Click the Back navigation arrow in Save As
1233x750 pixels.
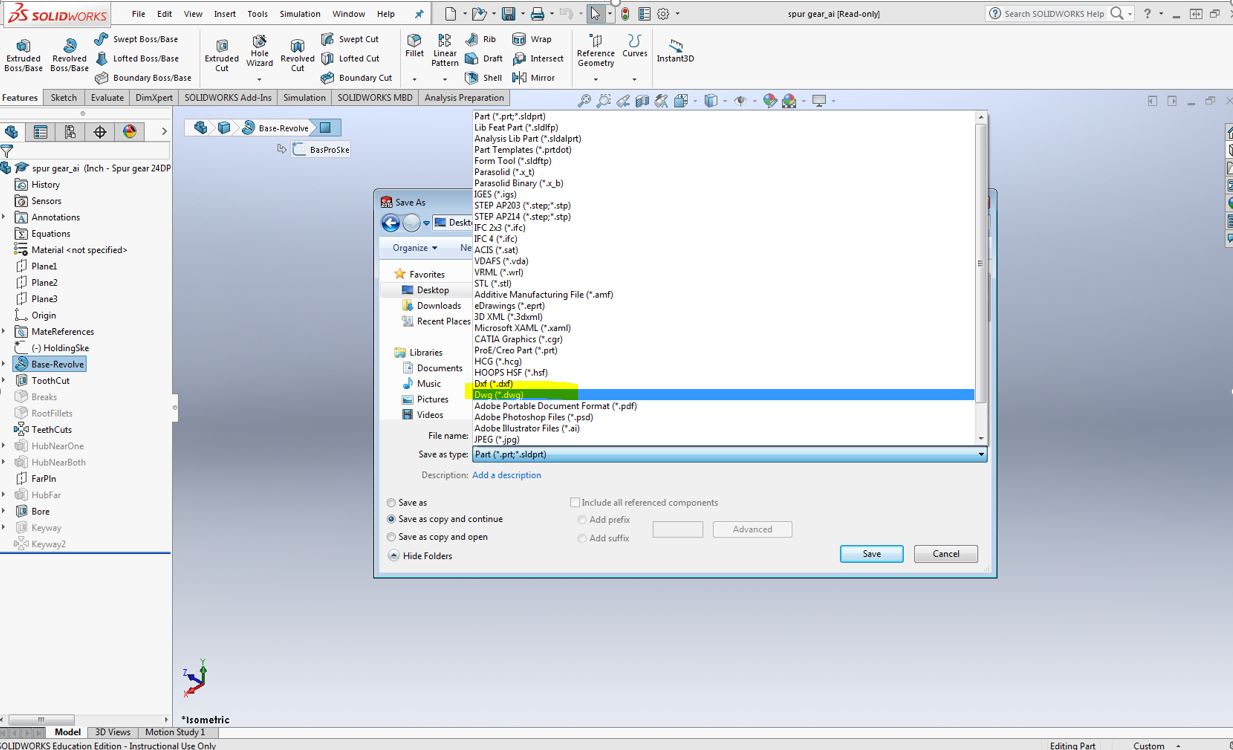[x=391, y=223]
